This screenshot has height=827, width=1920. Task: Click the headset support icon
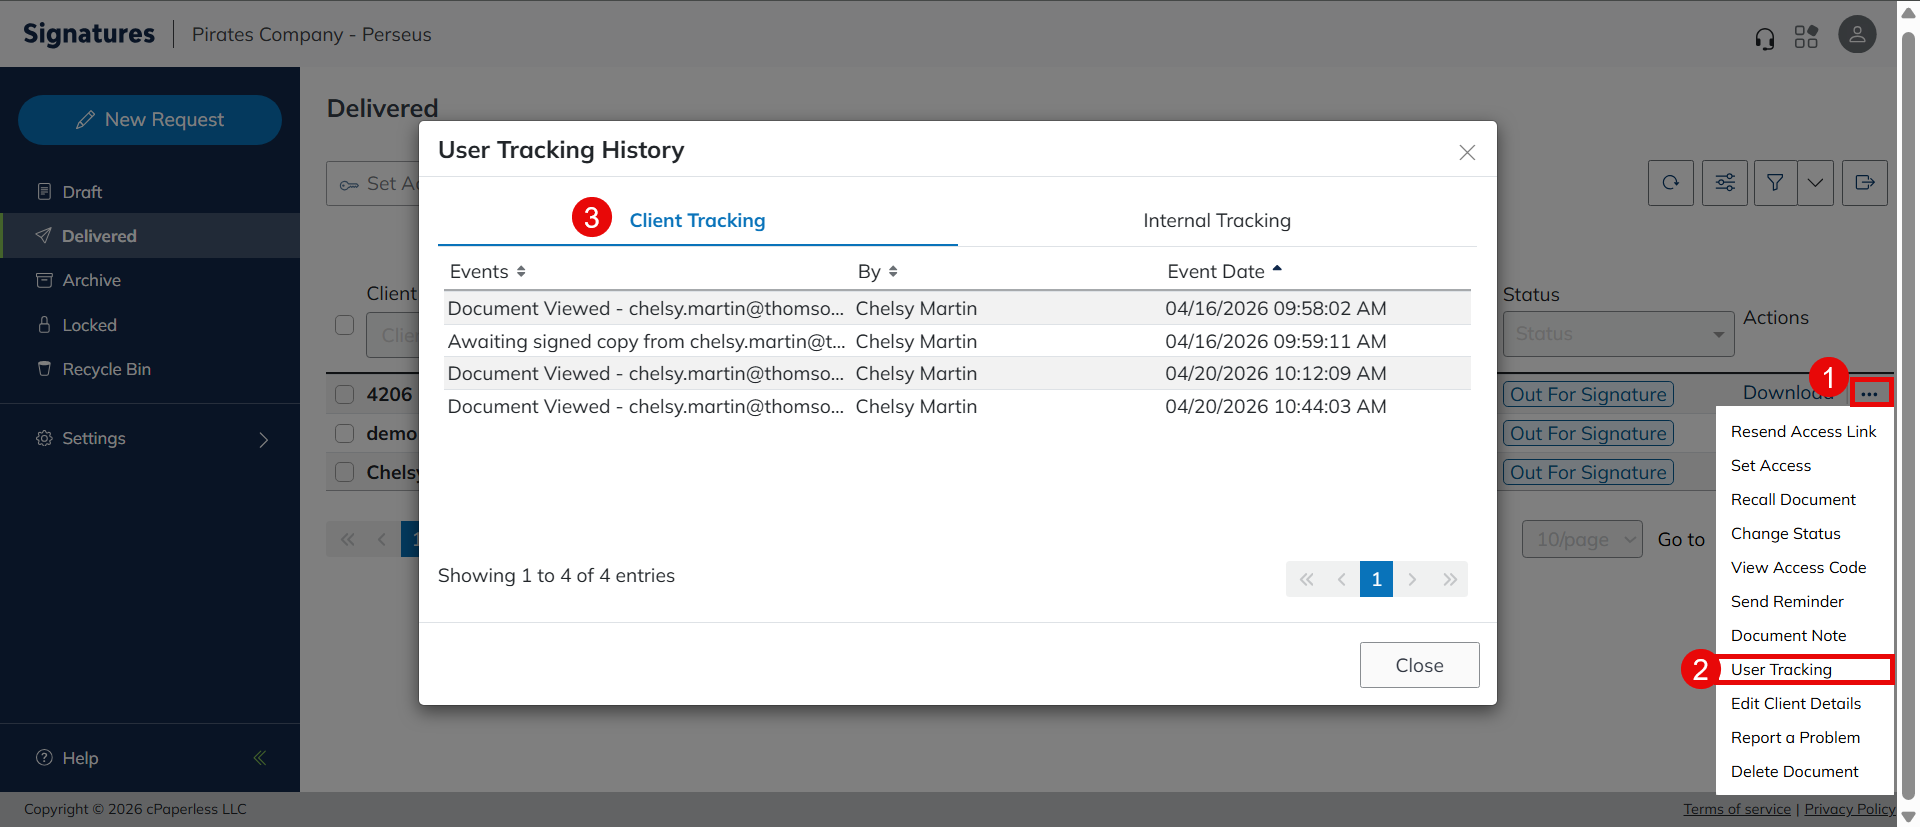pyautogui.click(x=1765, y=38)
